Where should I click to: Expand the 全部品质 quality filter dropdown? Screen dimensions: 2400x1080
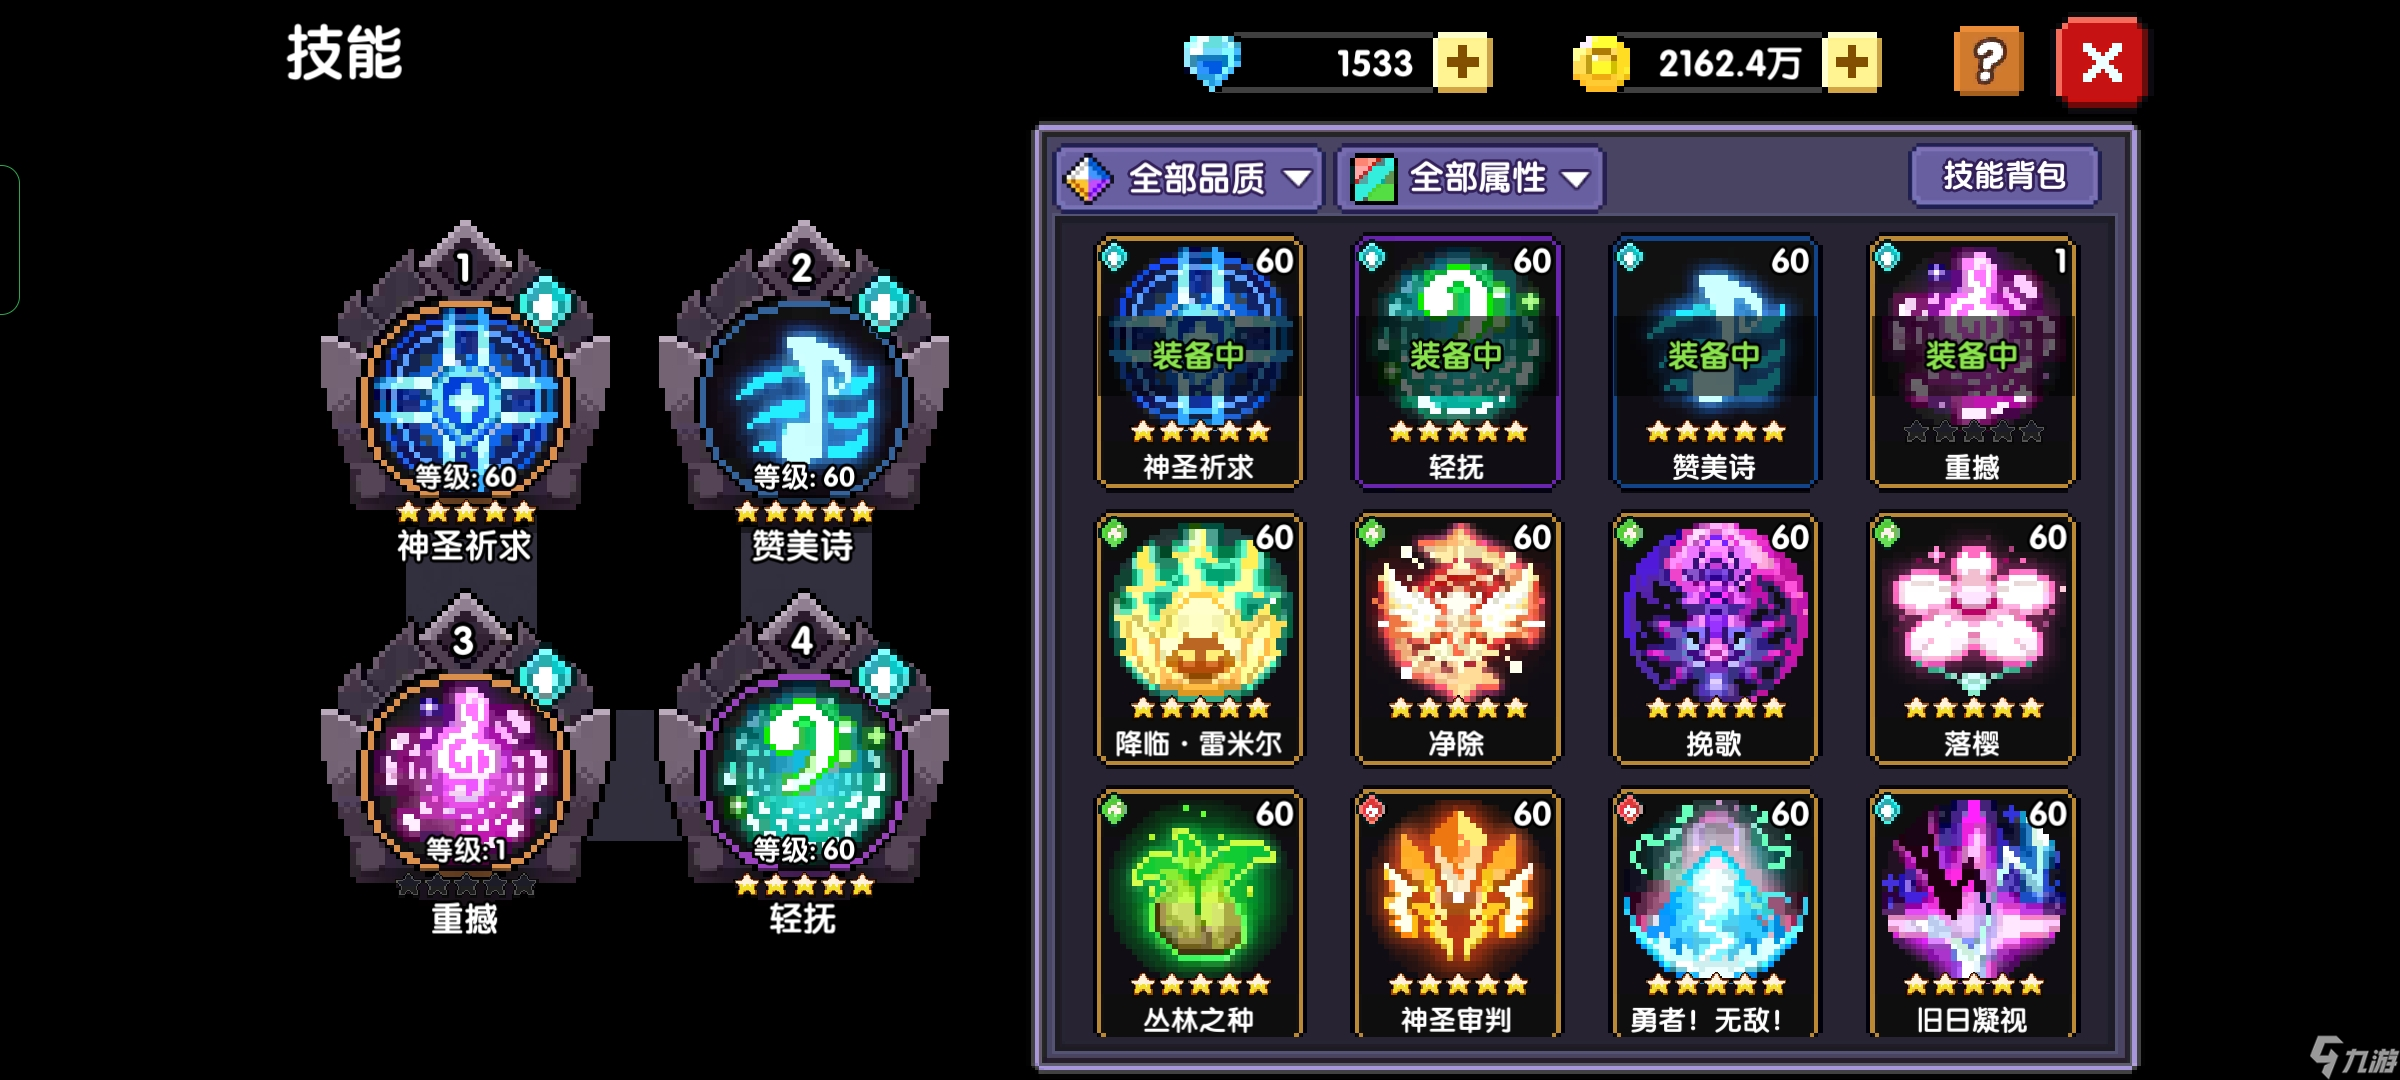click(x=1189, y=179)
